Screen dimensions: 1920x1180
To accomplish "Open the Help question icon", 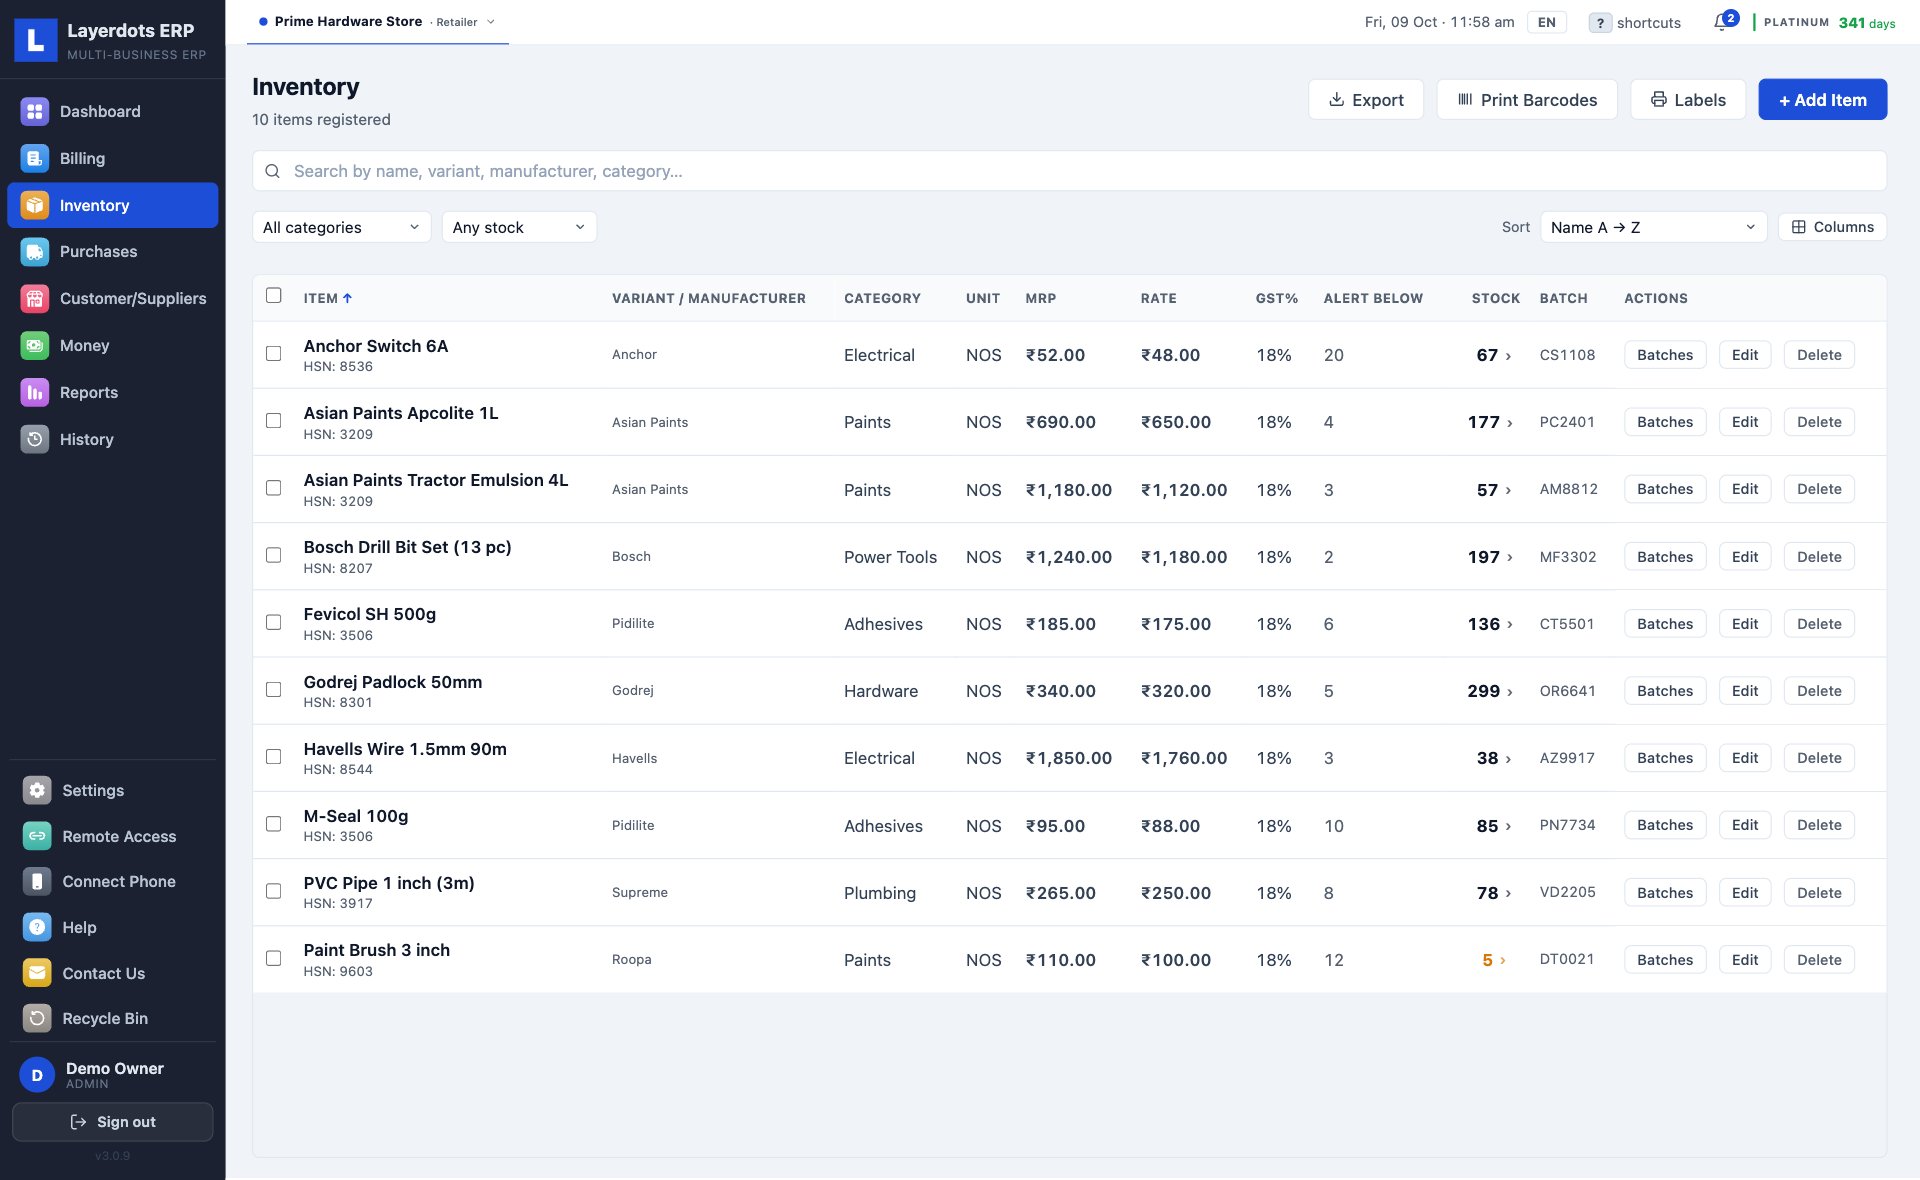I will 37,927.
